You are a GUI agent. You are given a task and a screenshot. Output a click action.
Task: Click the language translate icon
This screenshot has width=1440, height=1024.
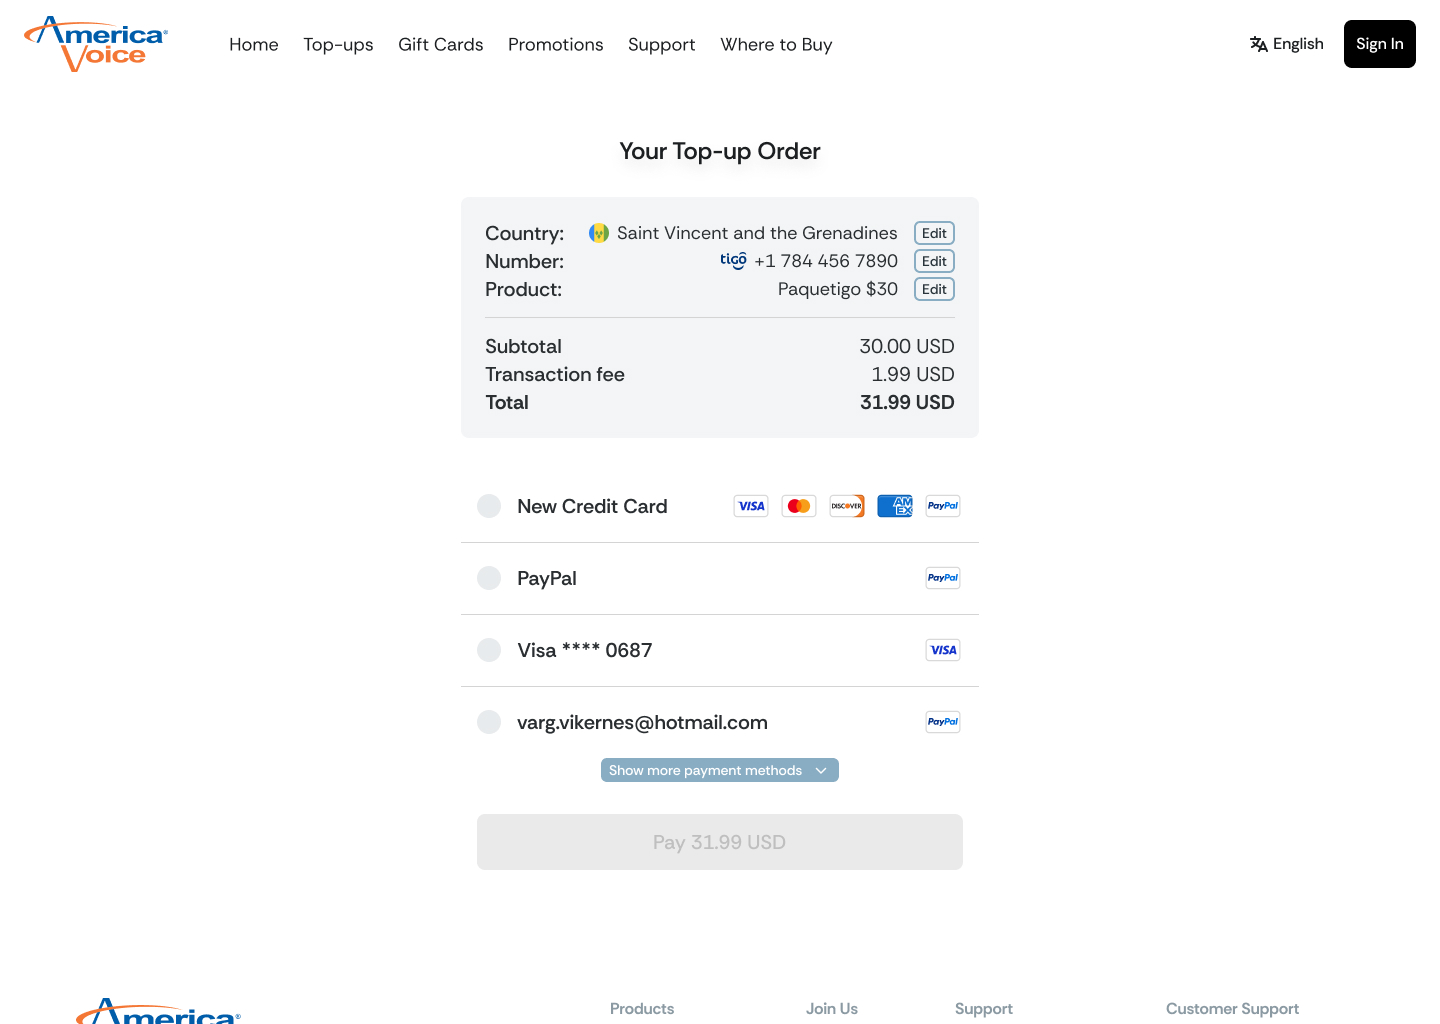pyautogui.click(x=1259, y=44)
